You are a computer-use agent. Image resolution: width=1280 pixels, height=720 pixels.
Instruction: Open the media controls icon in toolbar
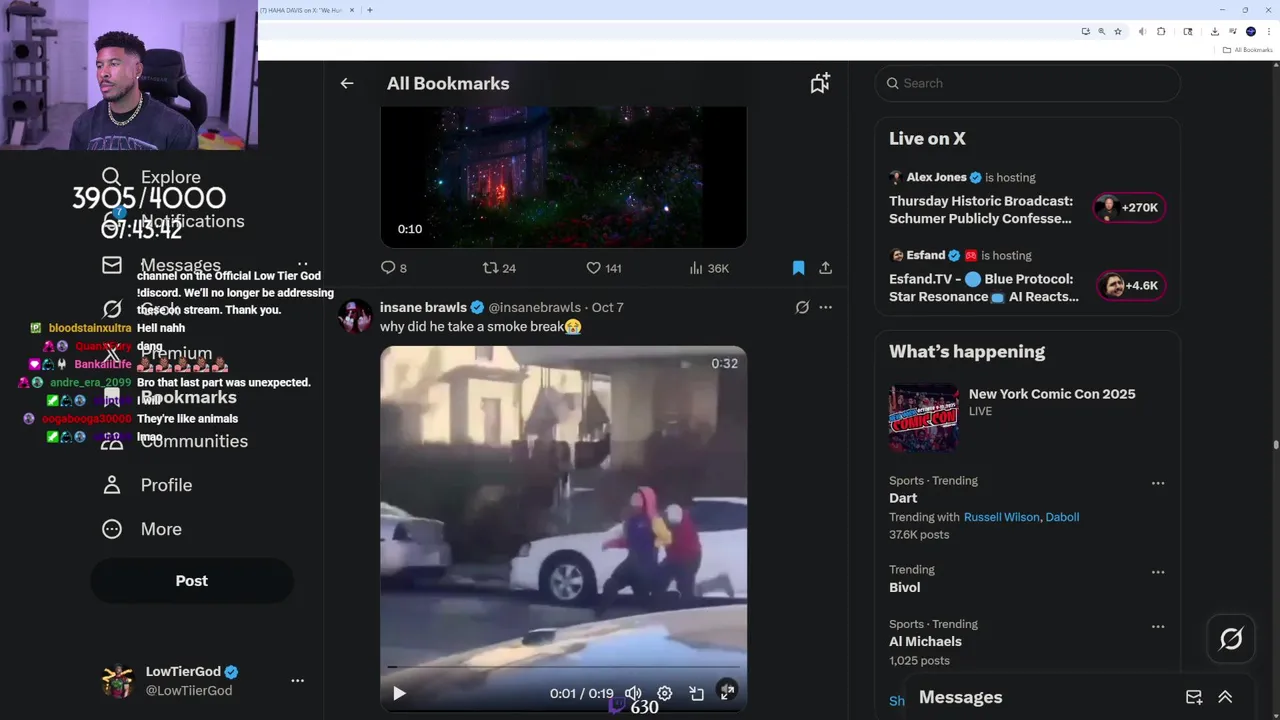click(x=1233, y=32)
